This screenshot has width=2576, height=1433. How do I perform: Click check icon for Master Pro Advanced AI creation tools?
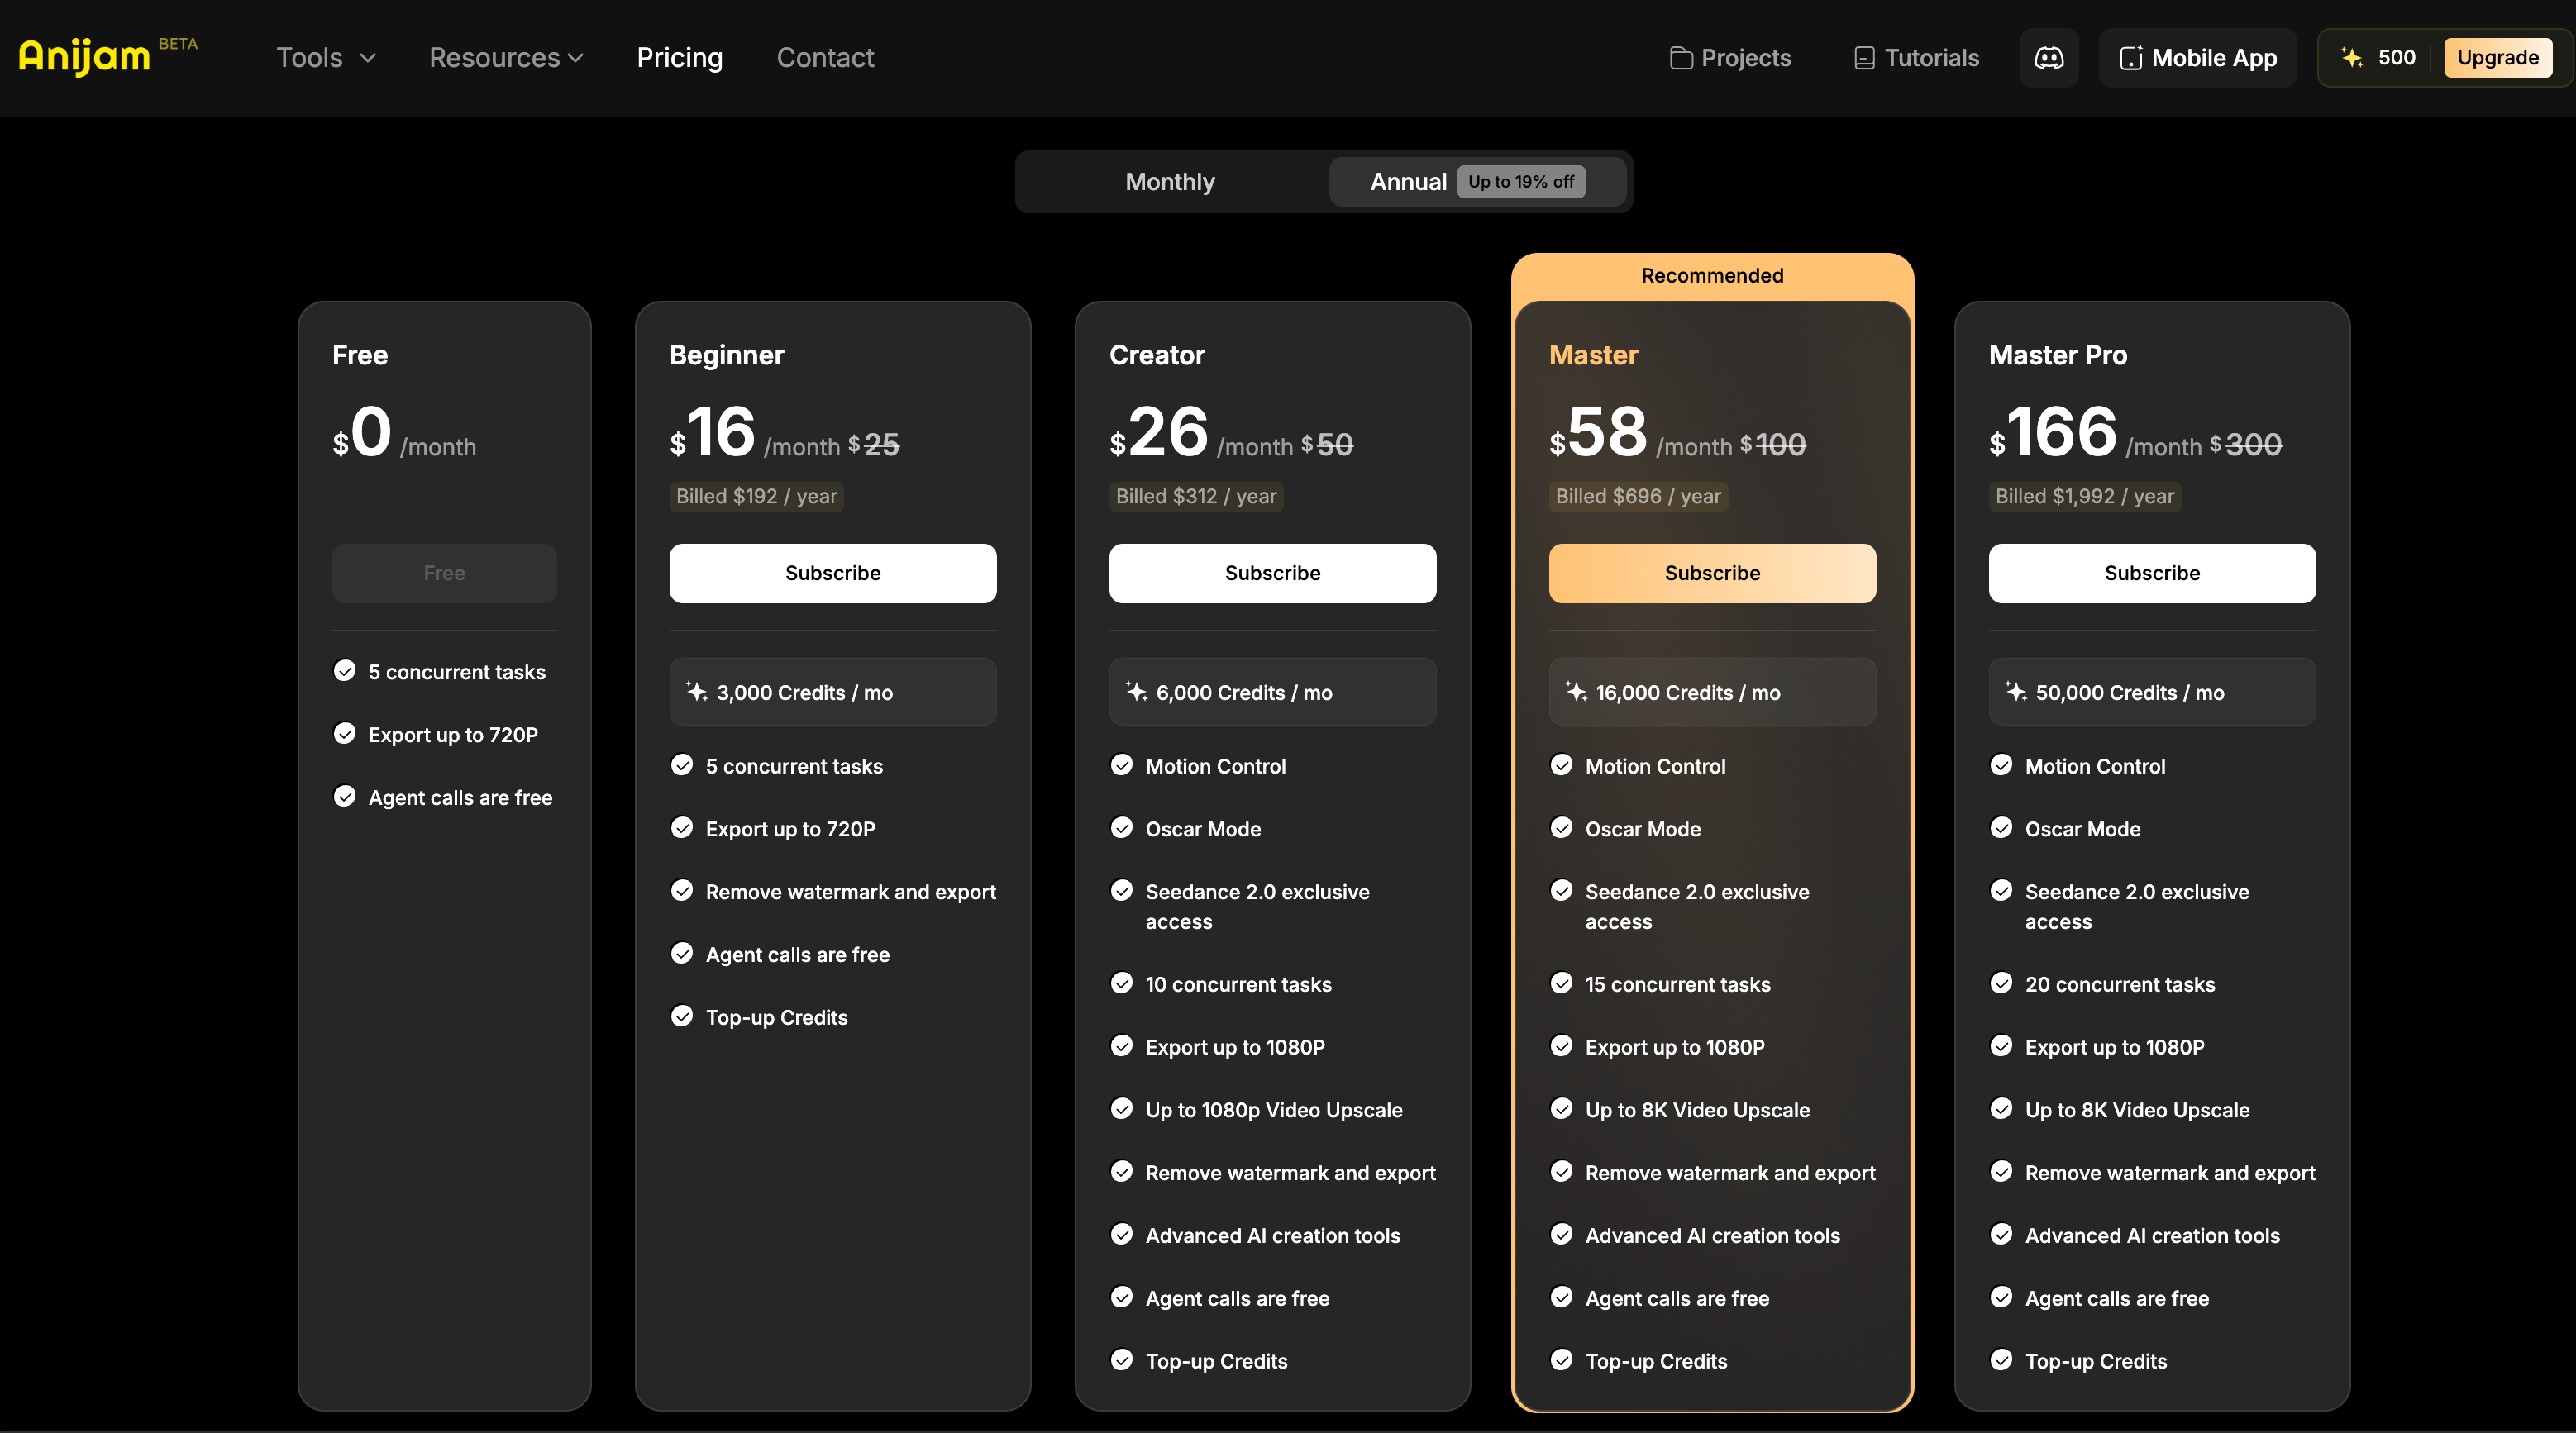2001,1234
